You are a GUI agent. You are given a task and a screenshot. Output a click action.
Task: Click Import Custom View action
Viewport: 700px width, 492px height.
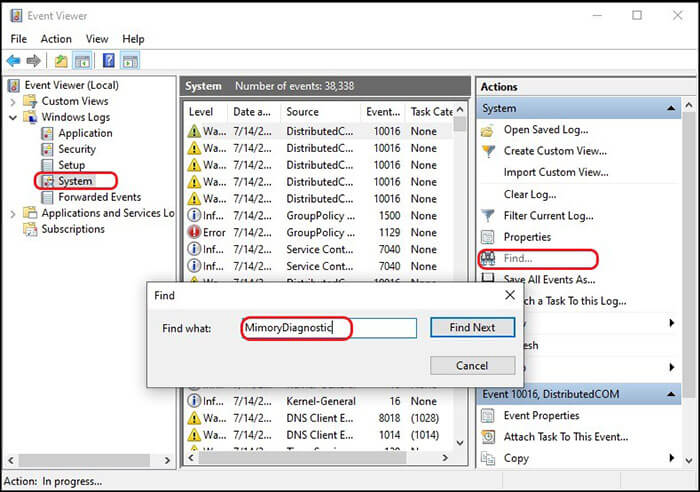[x=556, y=172]
